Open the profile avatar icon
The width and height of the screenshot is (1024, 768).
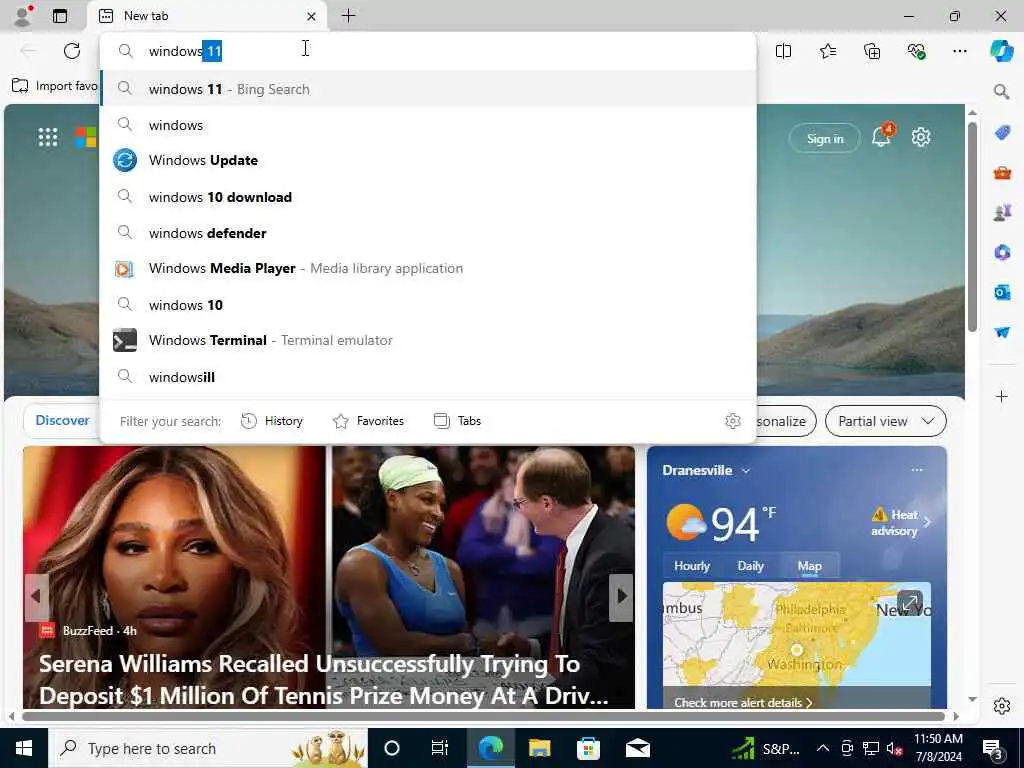click(22, 16)
